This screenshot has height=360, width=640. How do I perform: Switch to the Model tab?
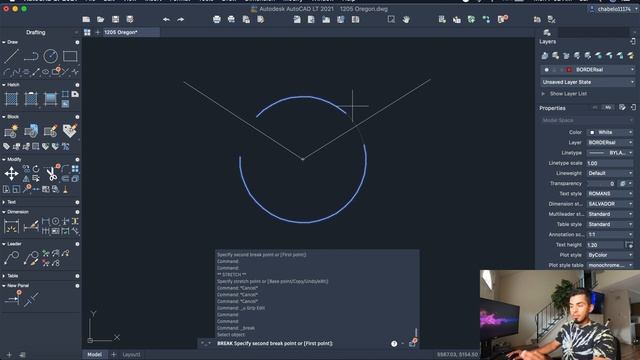click(95, 355)
